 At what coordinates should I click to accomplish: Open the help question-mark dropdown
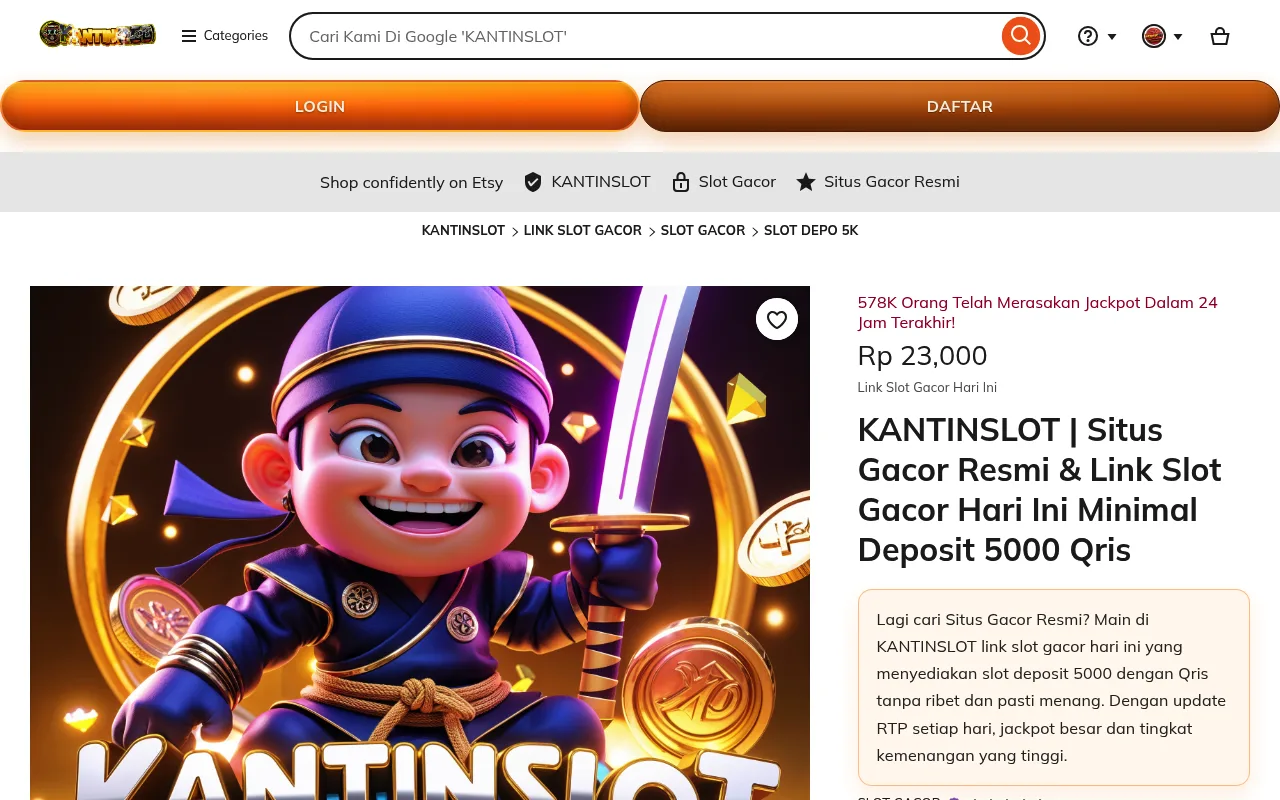1097,36
